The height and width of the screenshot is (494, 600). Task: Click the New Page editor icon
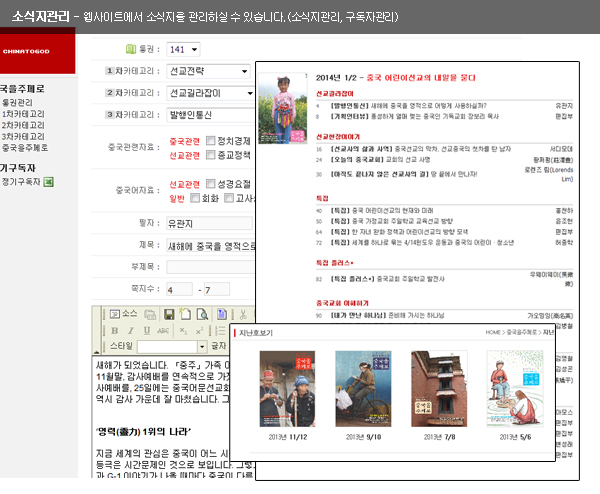[186, 314]
